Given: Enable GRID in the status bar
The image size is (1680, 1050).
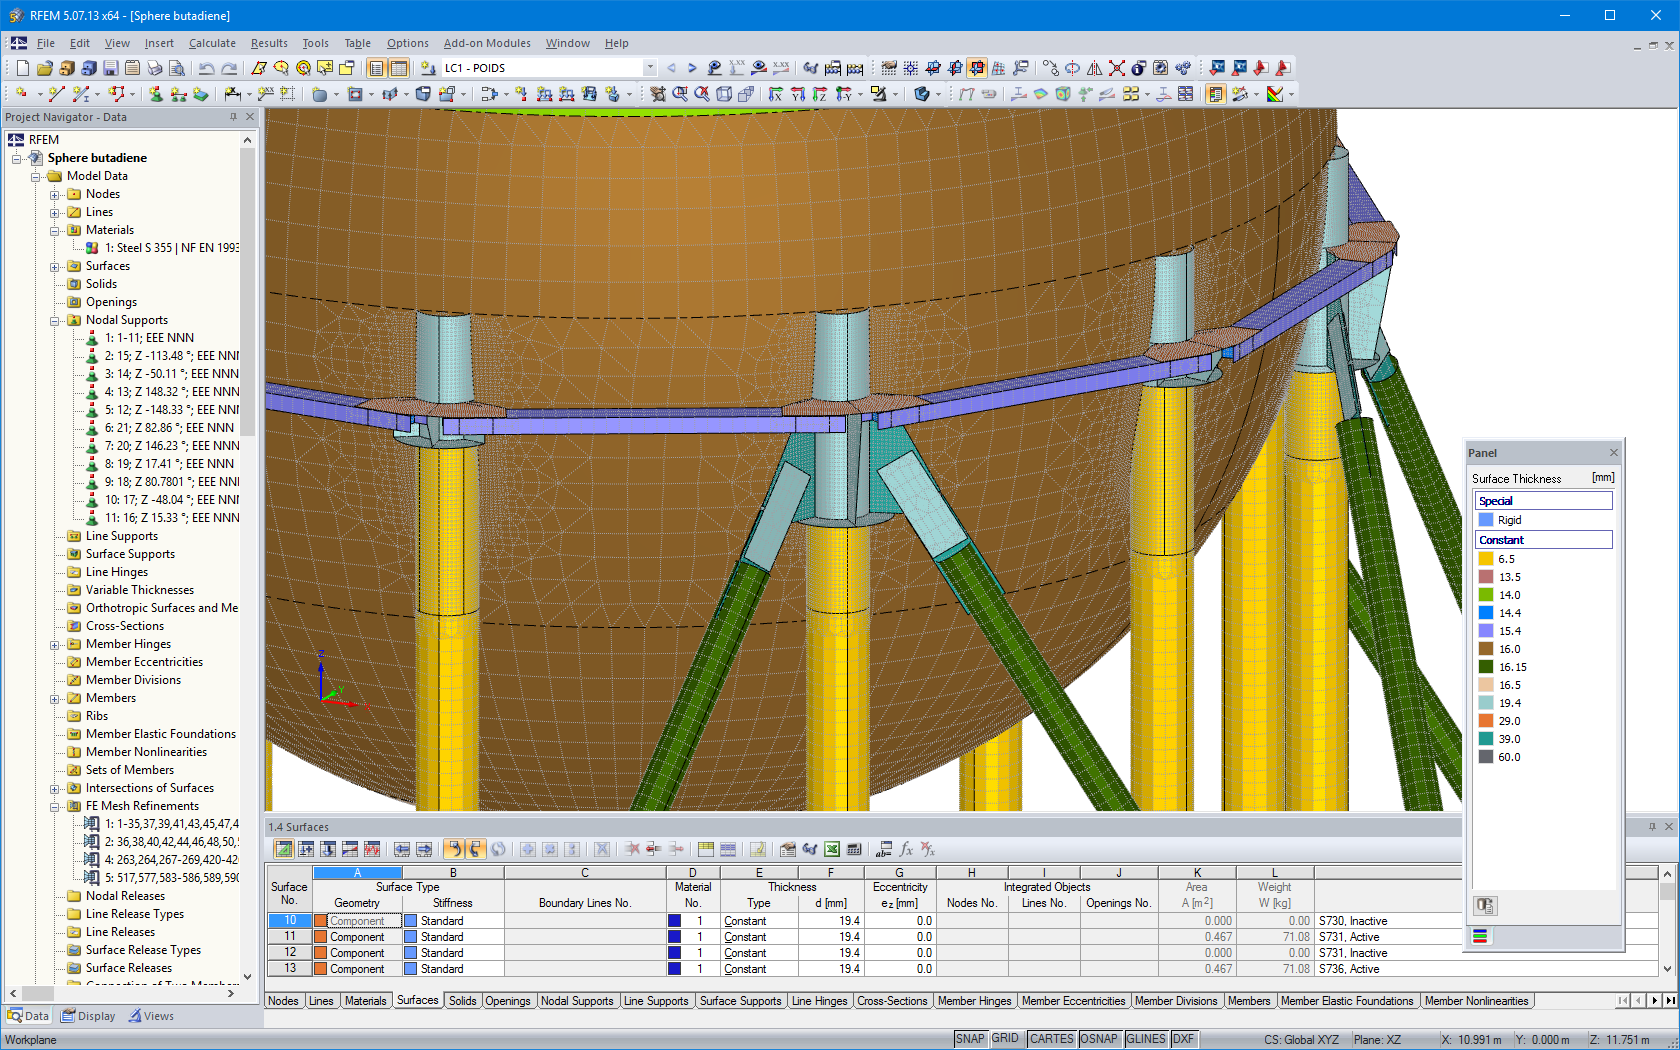Looking at the screenshot, I should (x=1006, y=1038).
